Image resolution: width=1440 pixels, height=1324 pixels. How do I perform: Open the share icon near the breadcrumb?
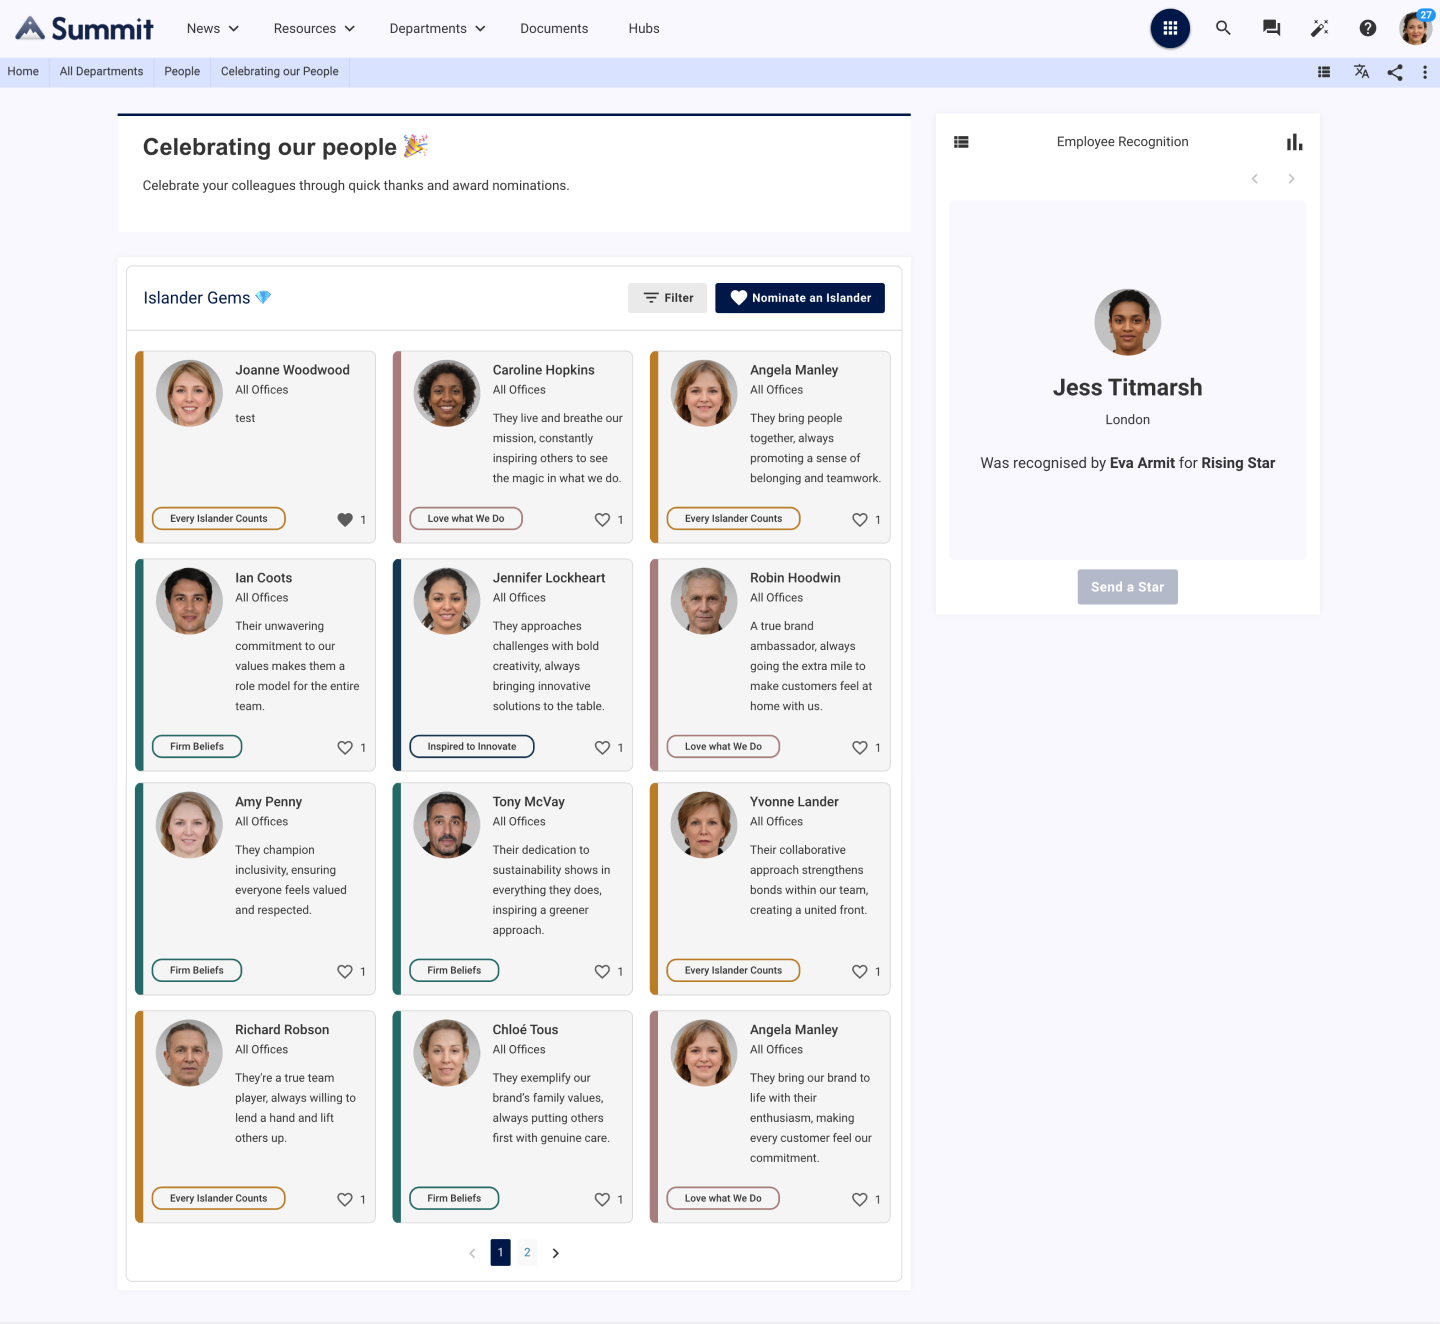pos(1395,71)
